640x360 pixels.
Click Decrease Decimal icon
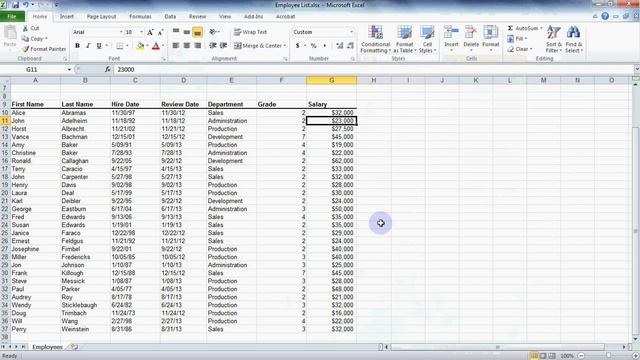(x=350, y=46)
